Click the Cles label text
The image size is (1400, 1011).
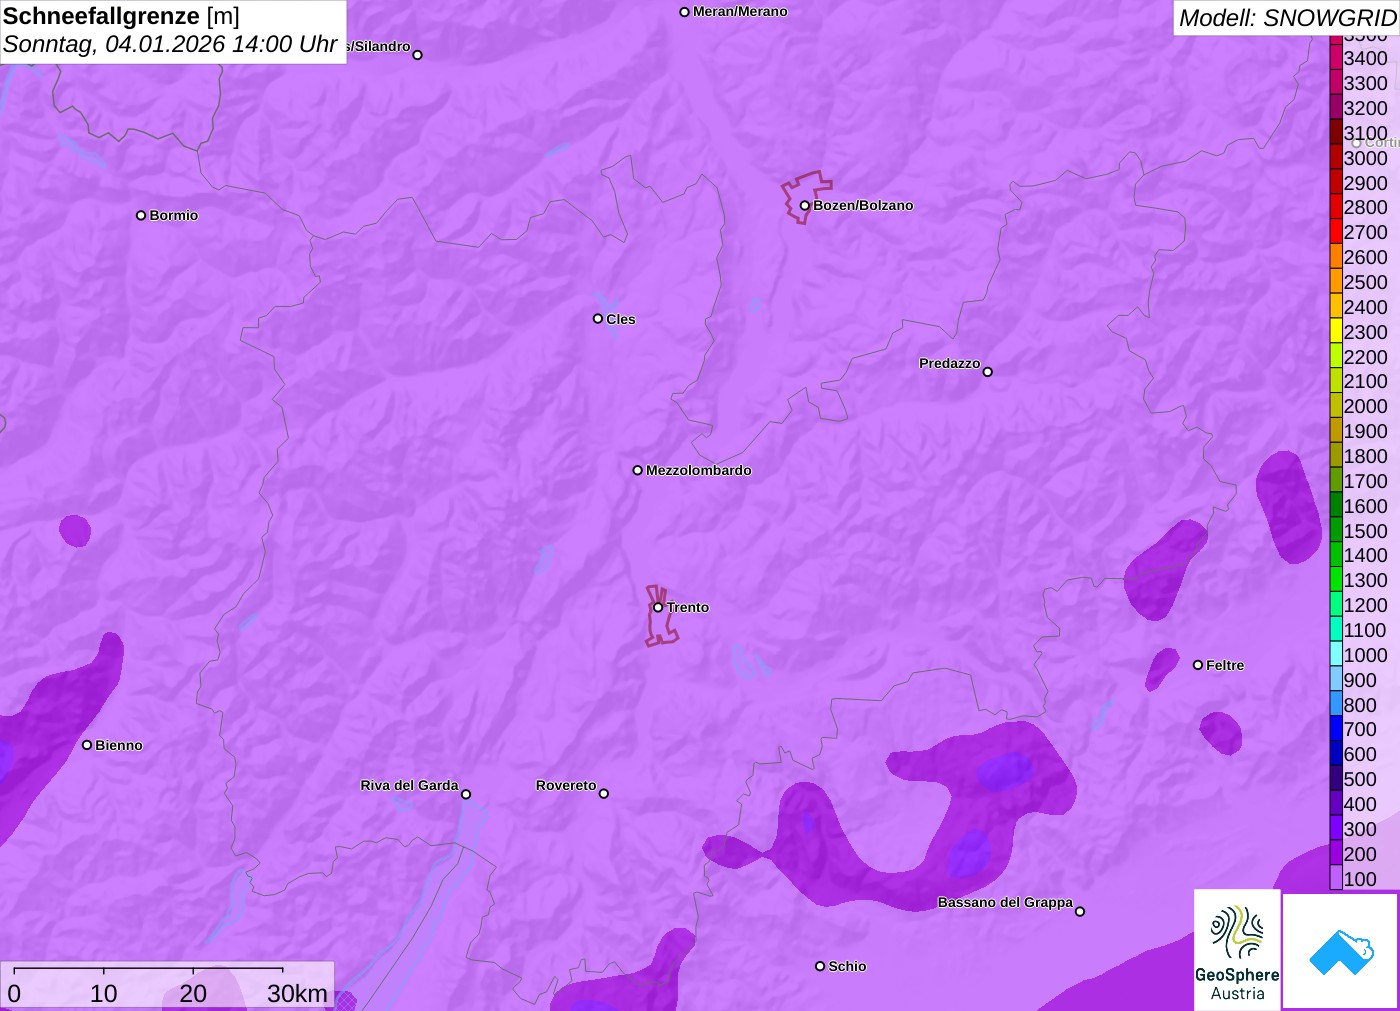click(621, 319)
